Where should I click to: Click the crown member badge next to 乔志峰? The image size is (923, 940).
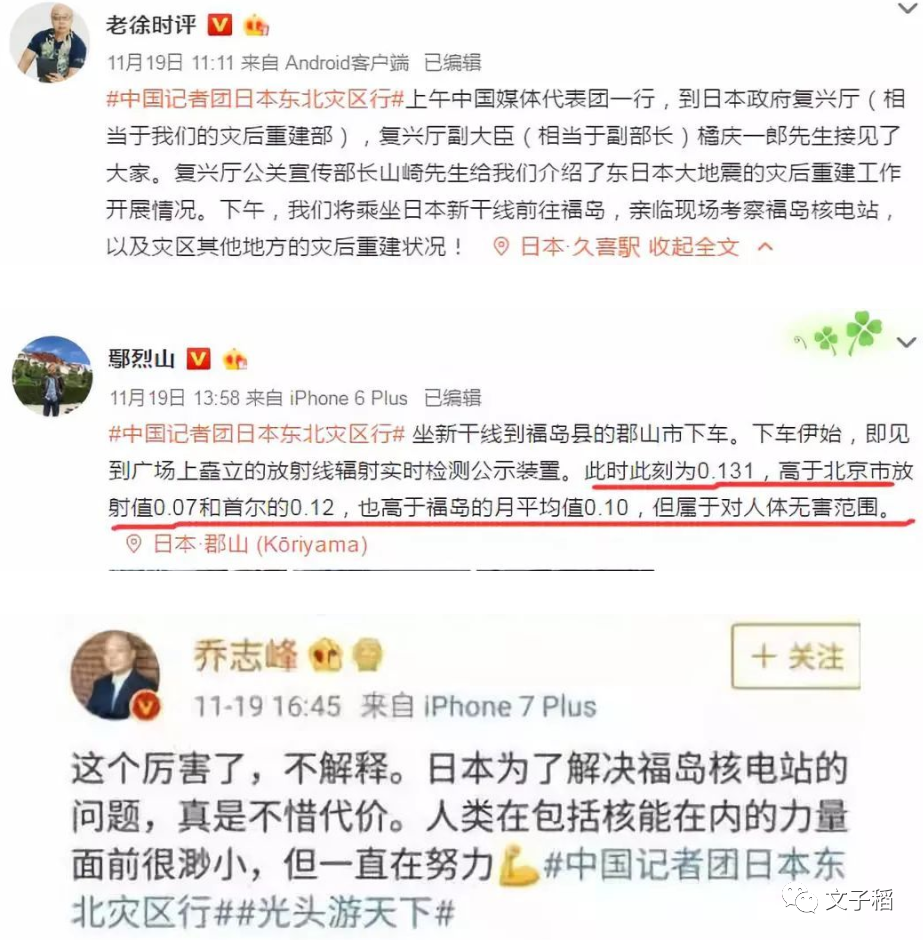[324, 655]
